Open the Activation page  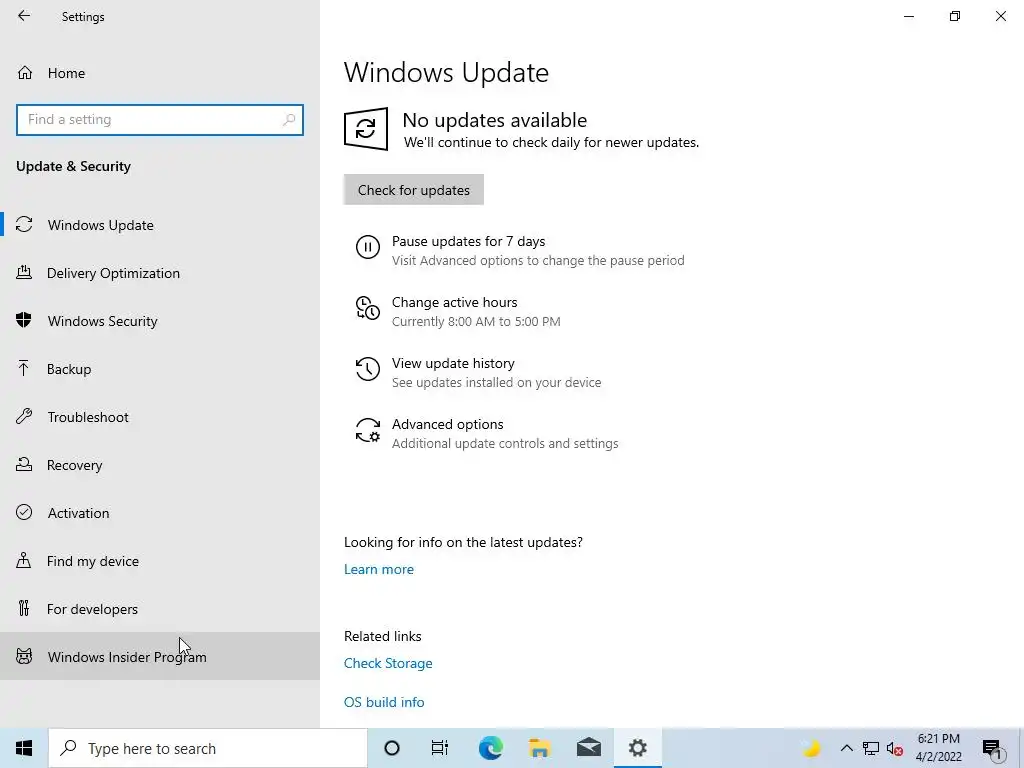click(160, 513)
